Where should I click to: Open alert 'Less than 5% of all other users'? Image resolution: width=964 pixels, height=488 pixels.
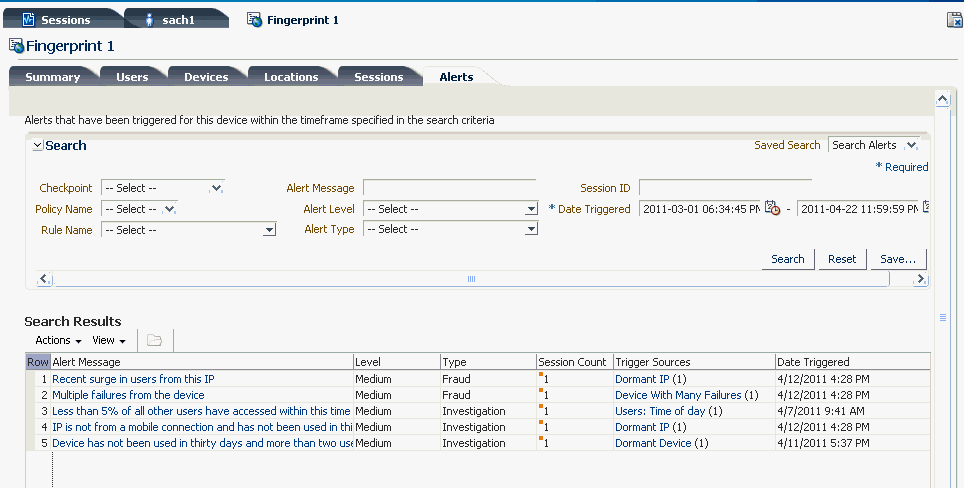pyautogui.click(x=202, y=411)
